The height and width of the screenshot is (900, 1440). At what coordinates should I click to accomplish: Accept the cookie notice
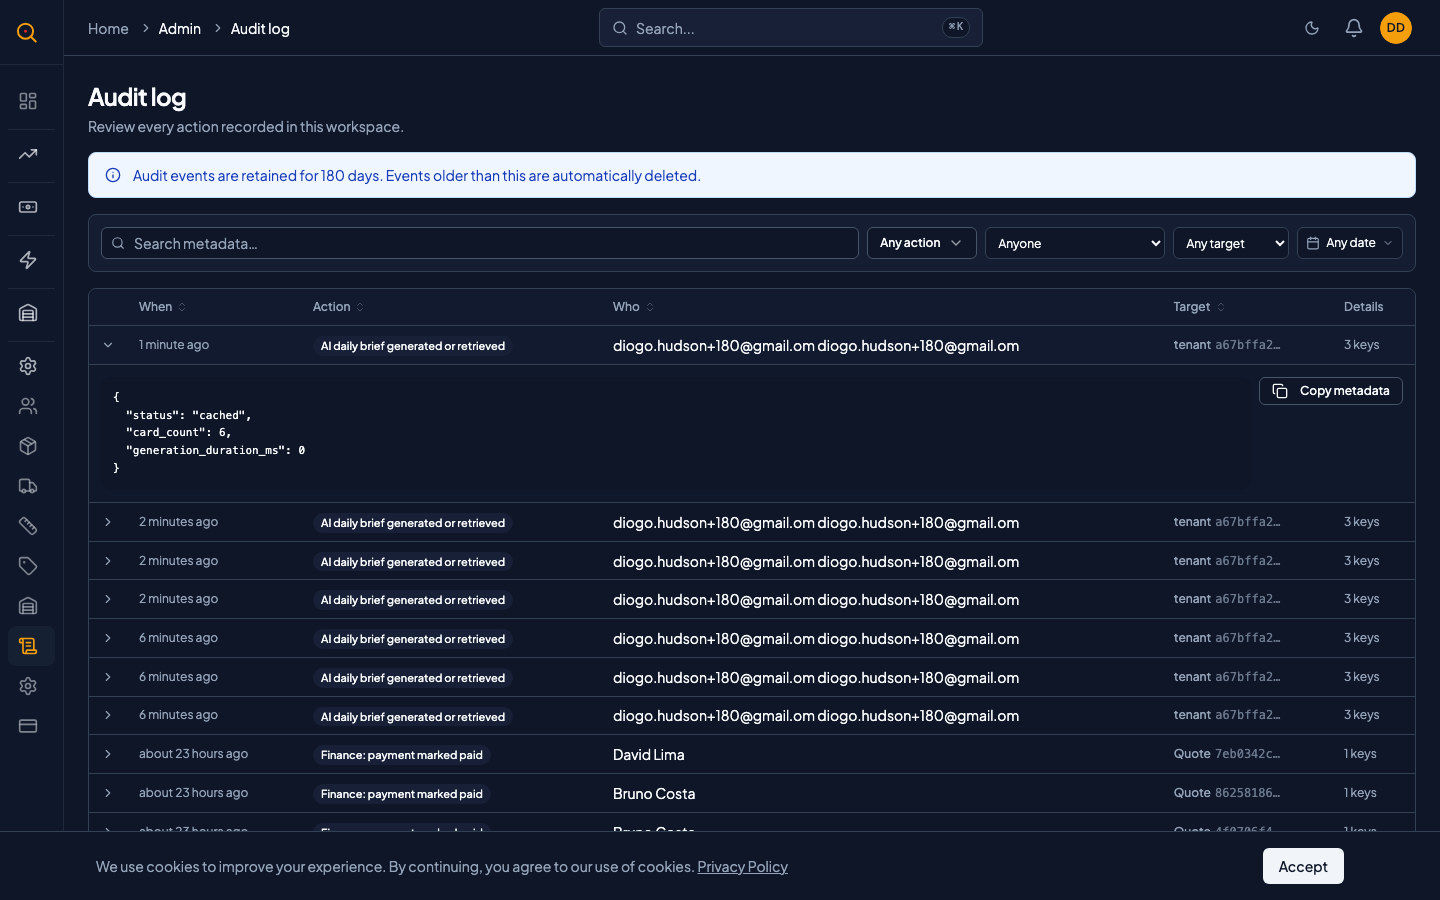click(x=1303, y=866)
